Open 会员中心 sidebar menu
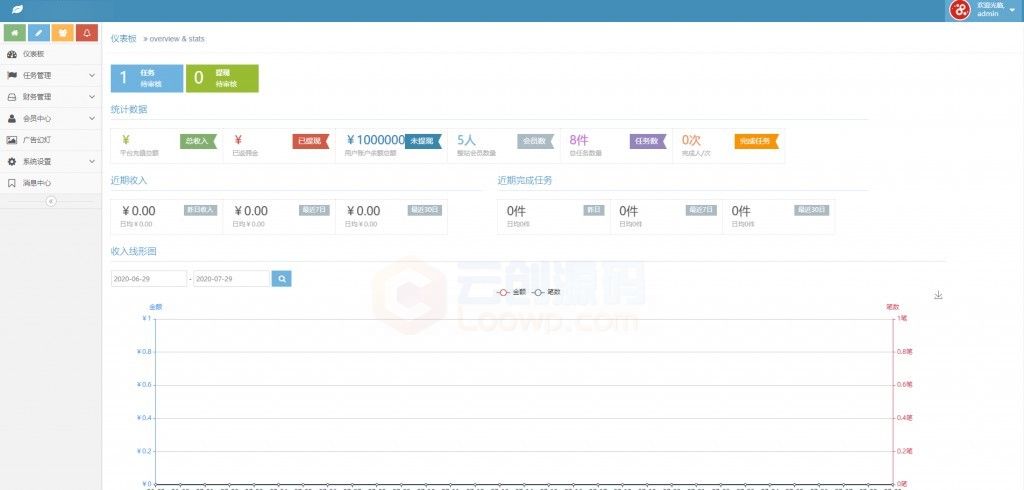1024x490 pixels. 51,119
